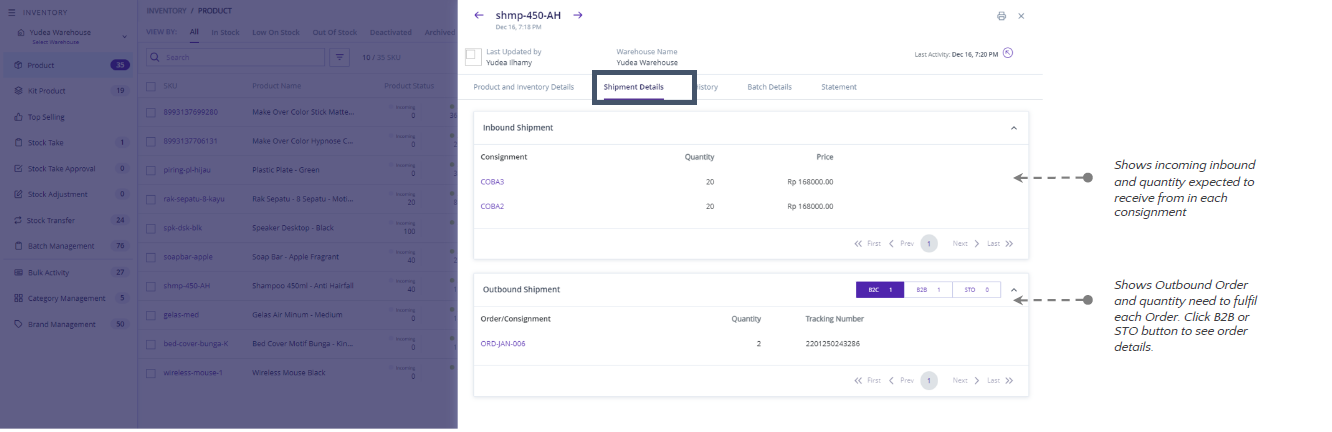Open Batch Management in the sidebar
The height and width of the screenshot is (432, 1332).
68,247
